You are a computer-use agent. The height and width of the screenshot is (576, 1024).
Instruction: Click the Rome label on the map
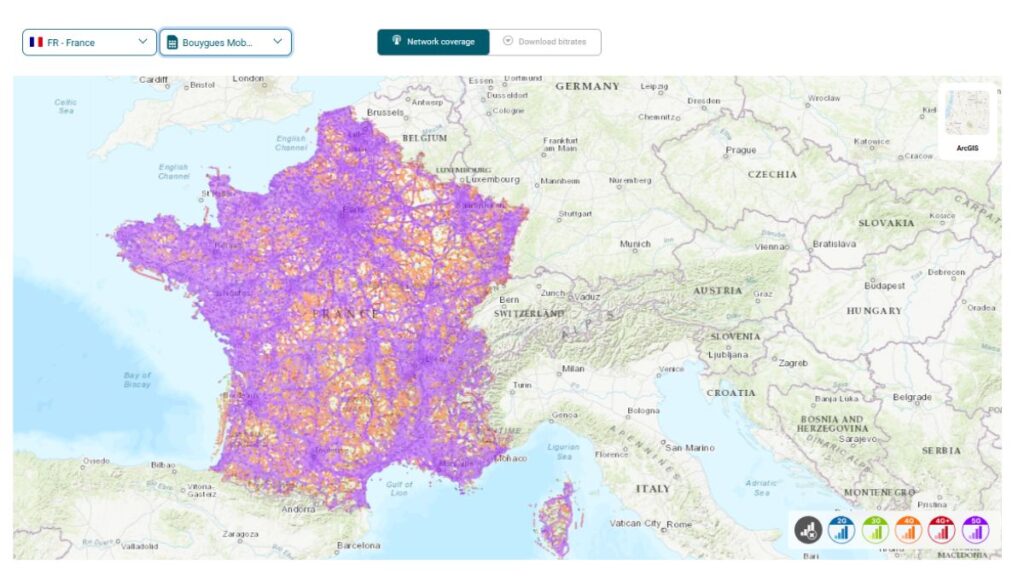point(679,524)
